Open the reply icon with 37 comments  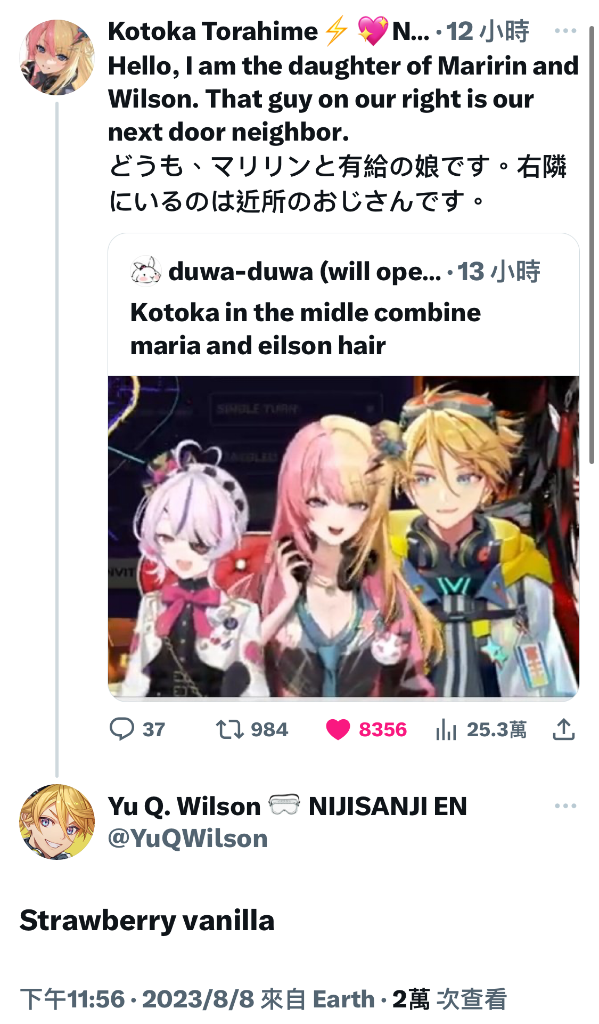click(121, 729)
